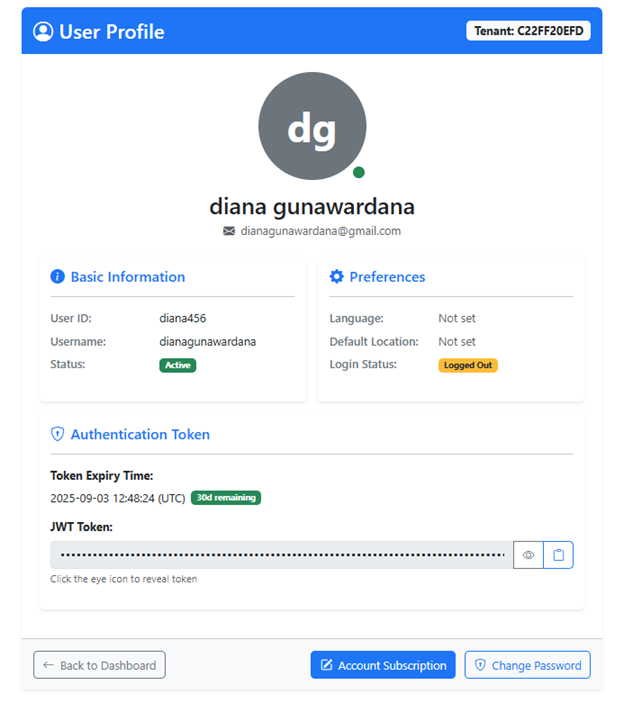Go back to Dashboard
This screenshot has height=703, width=624.
99,665
